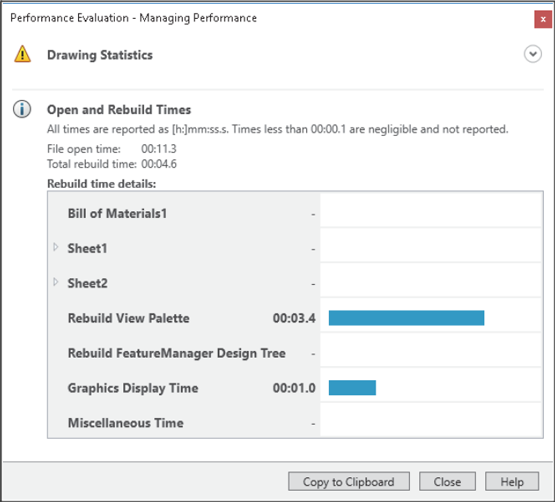The width and height of the screenshot is (555, 502).
Task: Select the Sheet1 row label
Action: 87,249
